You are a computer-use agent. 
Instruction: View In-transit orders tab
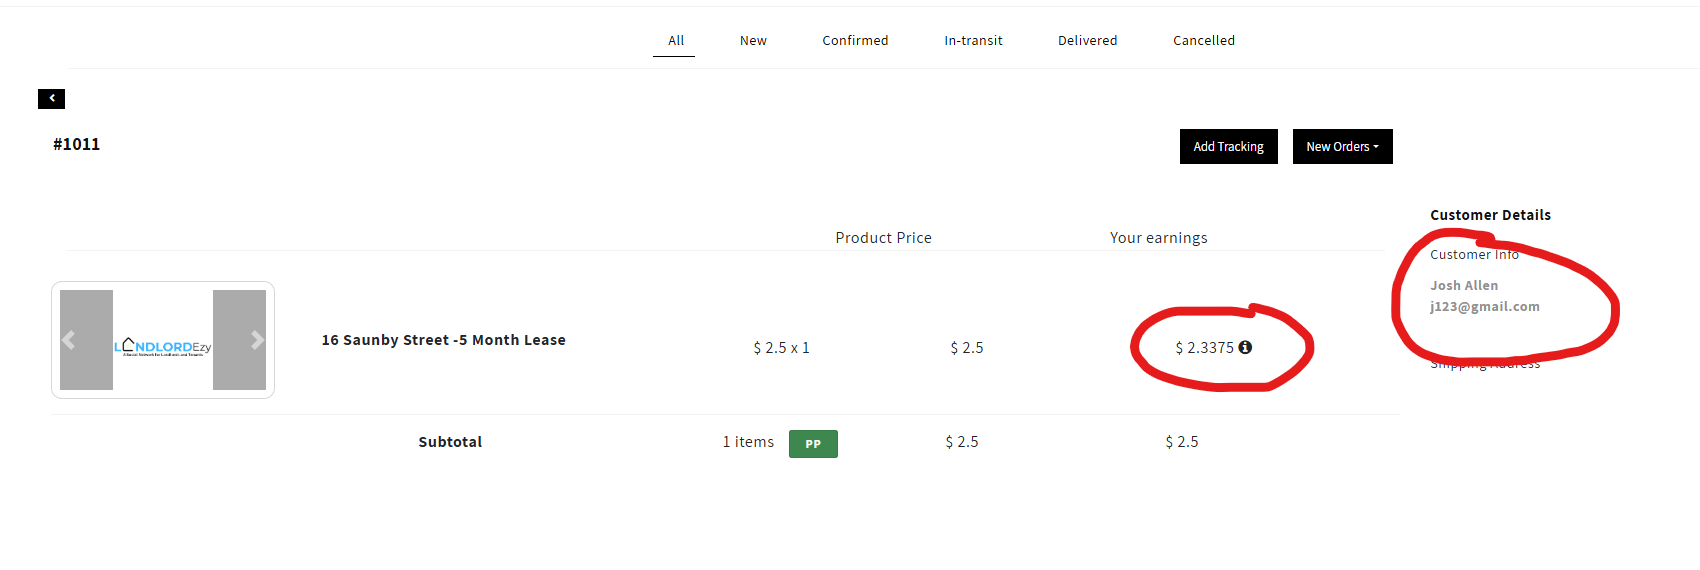pos(973,41)
